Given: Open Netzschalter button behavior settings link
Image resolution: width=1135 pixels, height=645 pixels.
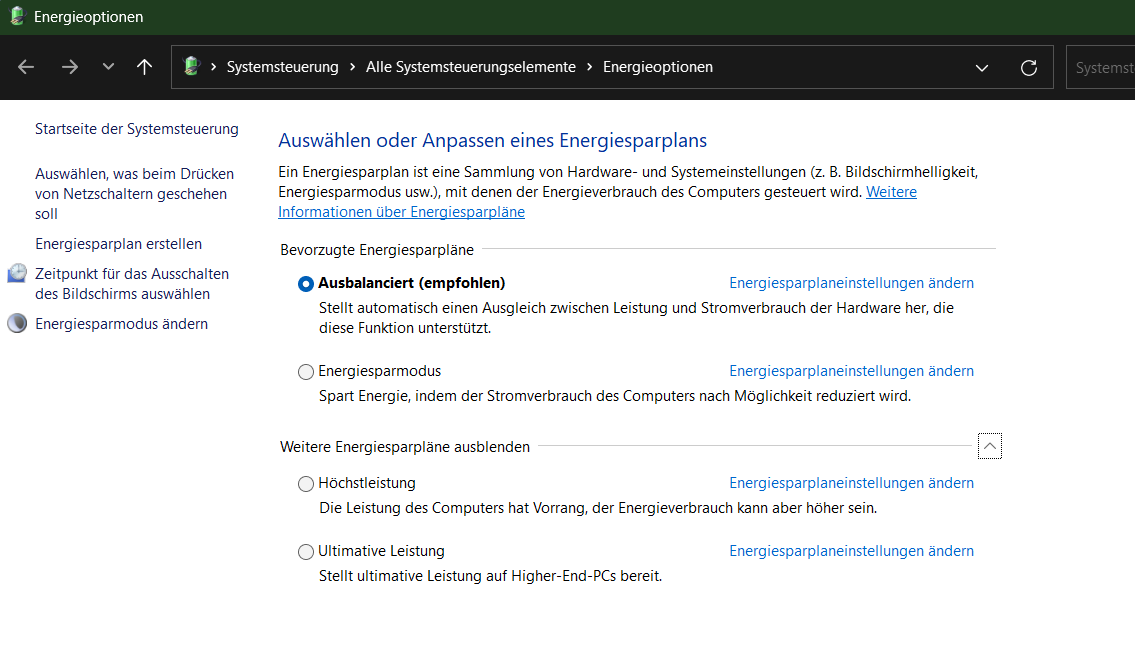Looking at the screenshot, I should 135,193.
